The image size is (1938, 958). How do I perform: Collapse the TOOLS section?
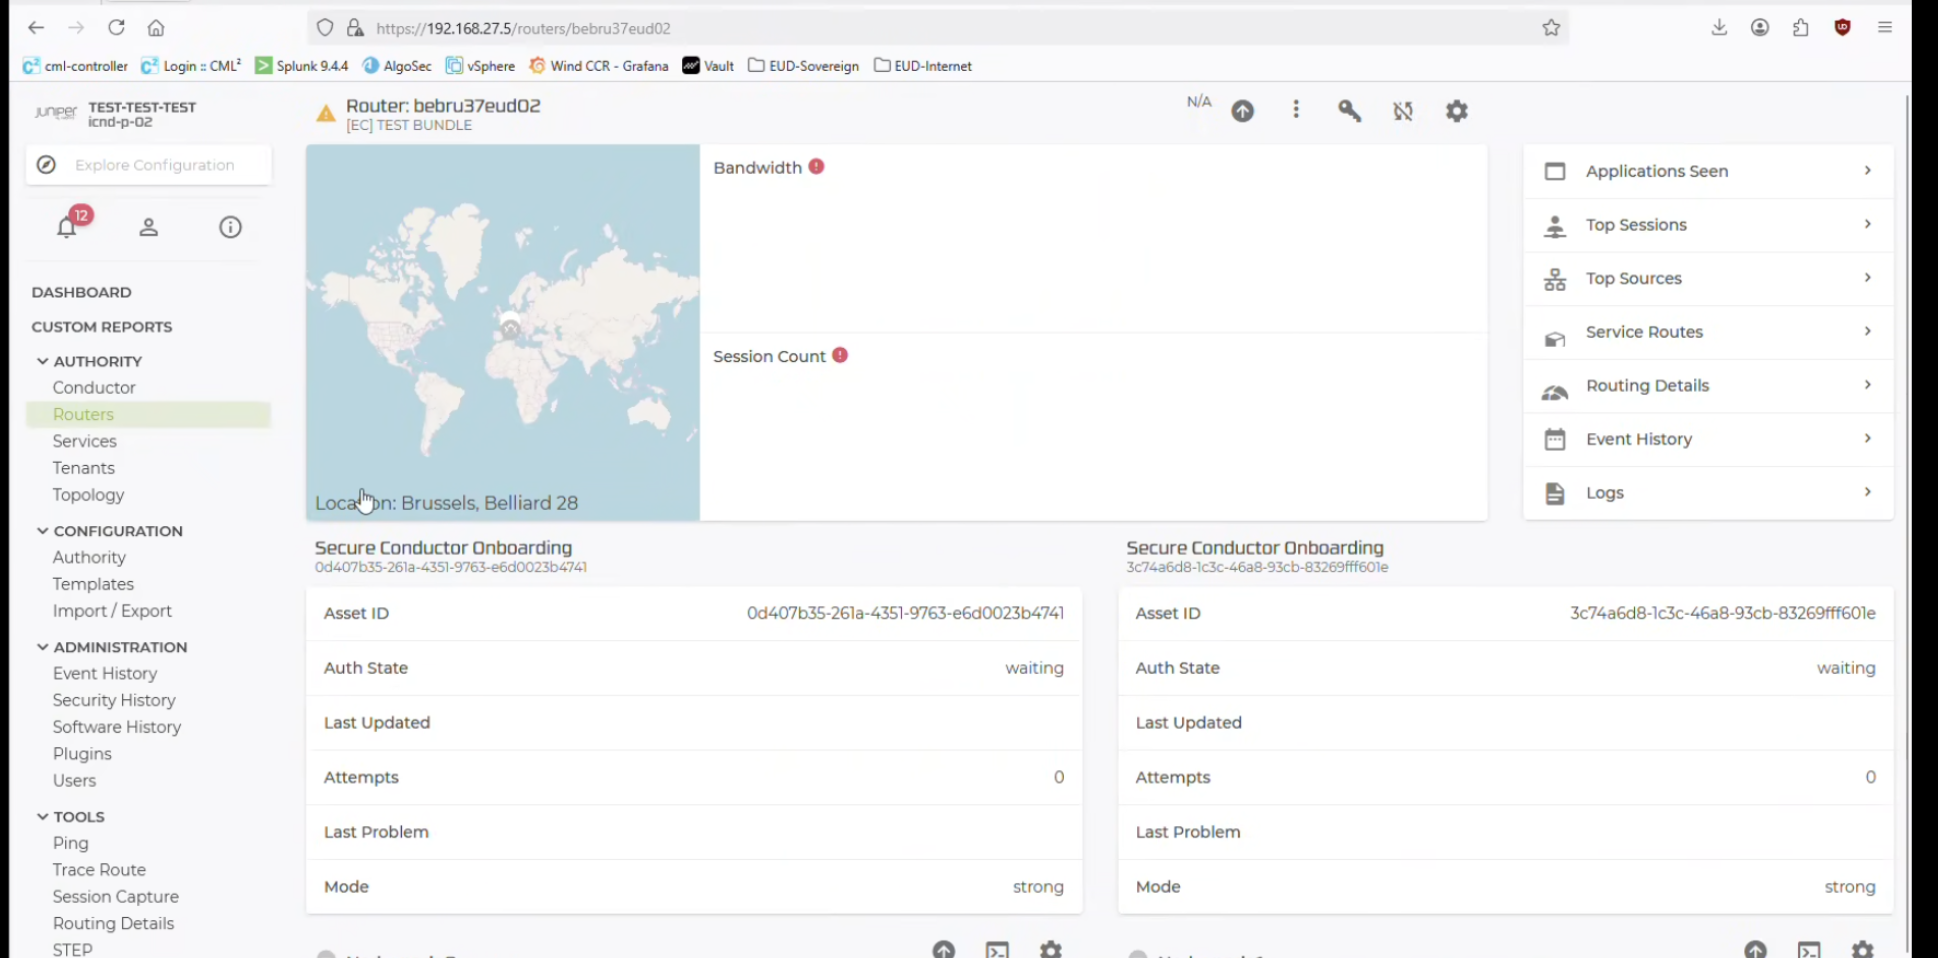(42, 817)
